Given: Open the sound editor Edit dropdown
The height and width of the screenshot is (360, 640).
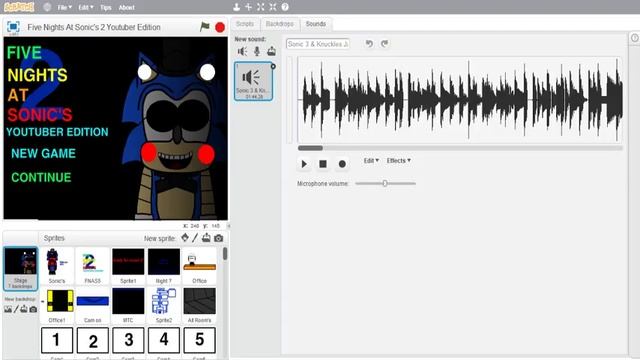Looking at the screenshot, I should (371, 160).
